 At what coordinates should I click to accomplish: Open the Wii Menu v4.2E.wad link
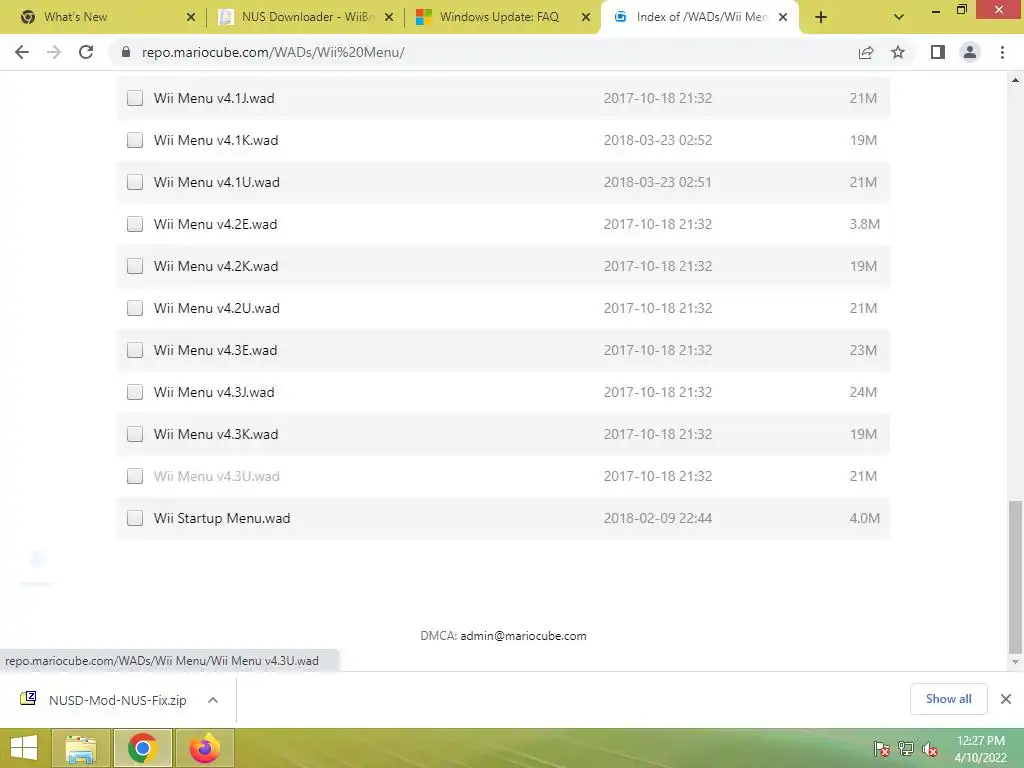pyautogui.click(x=216, y=224)
